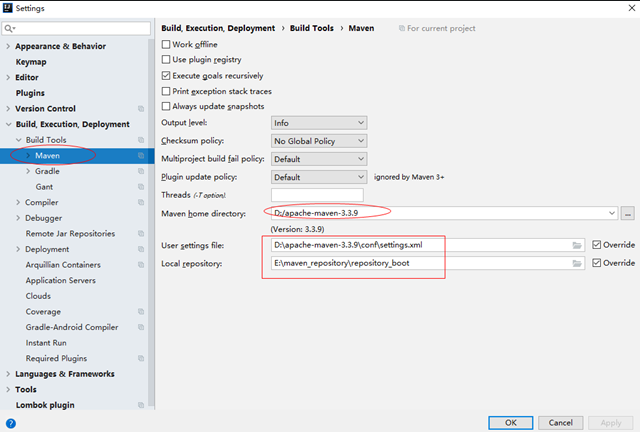Enable Use plugin registry checkbox
640x432 pixels.
click(166, 60)
